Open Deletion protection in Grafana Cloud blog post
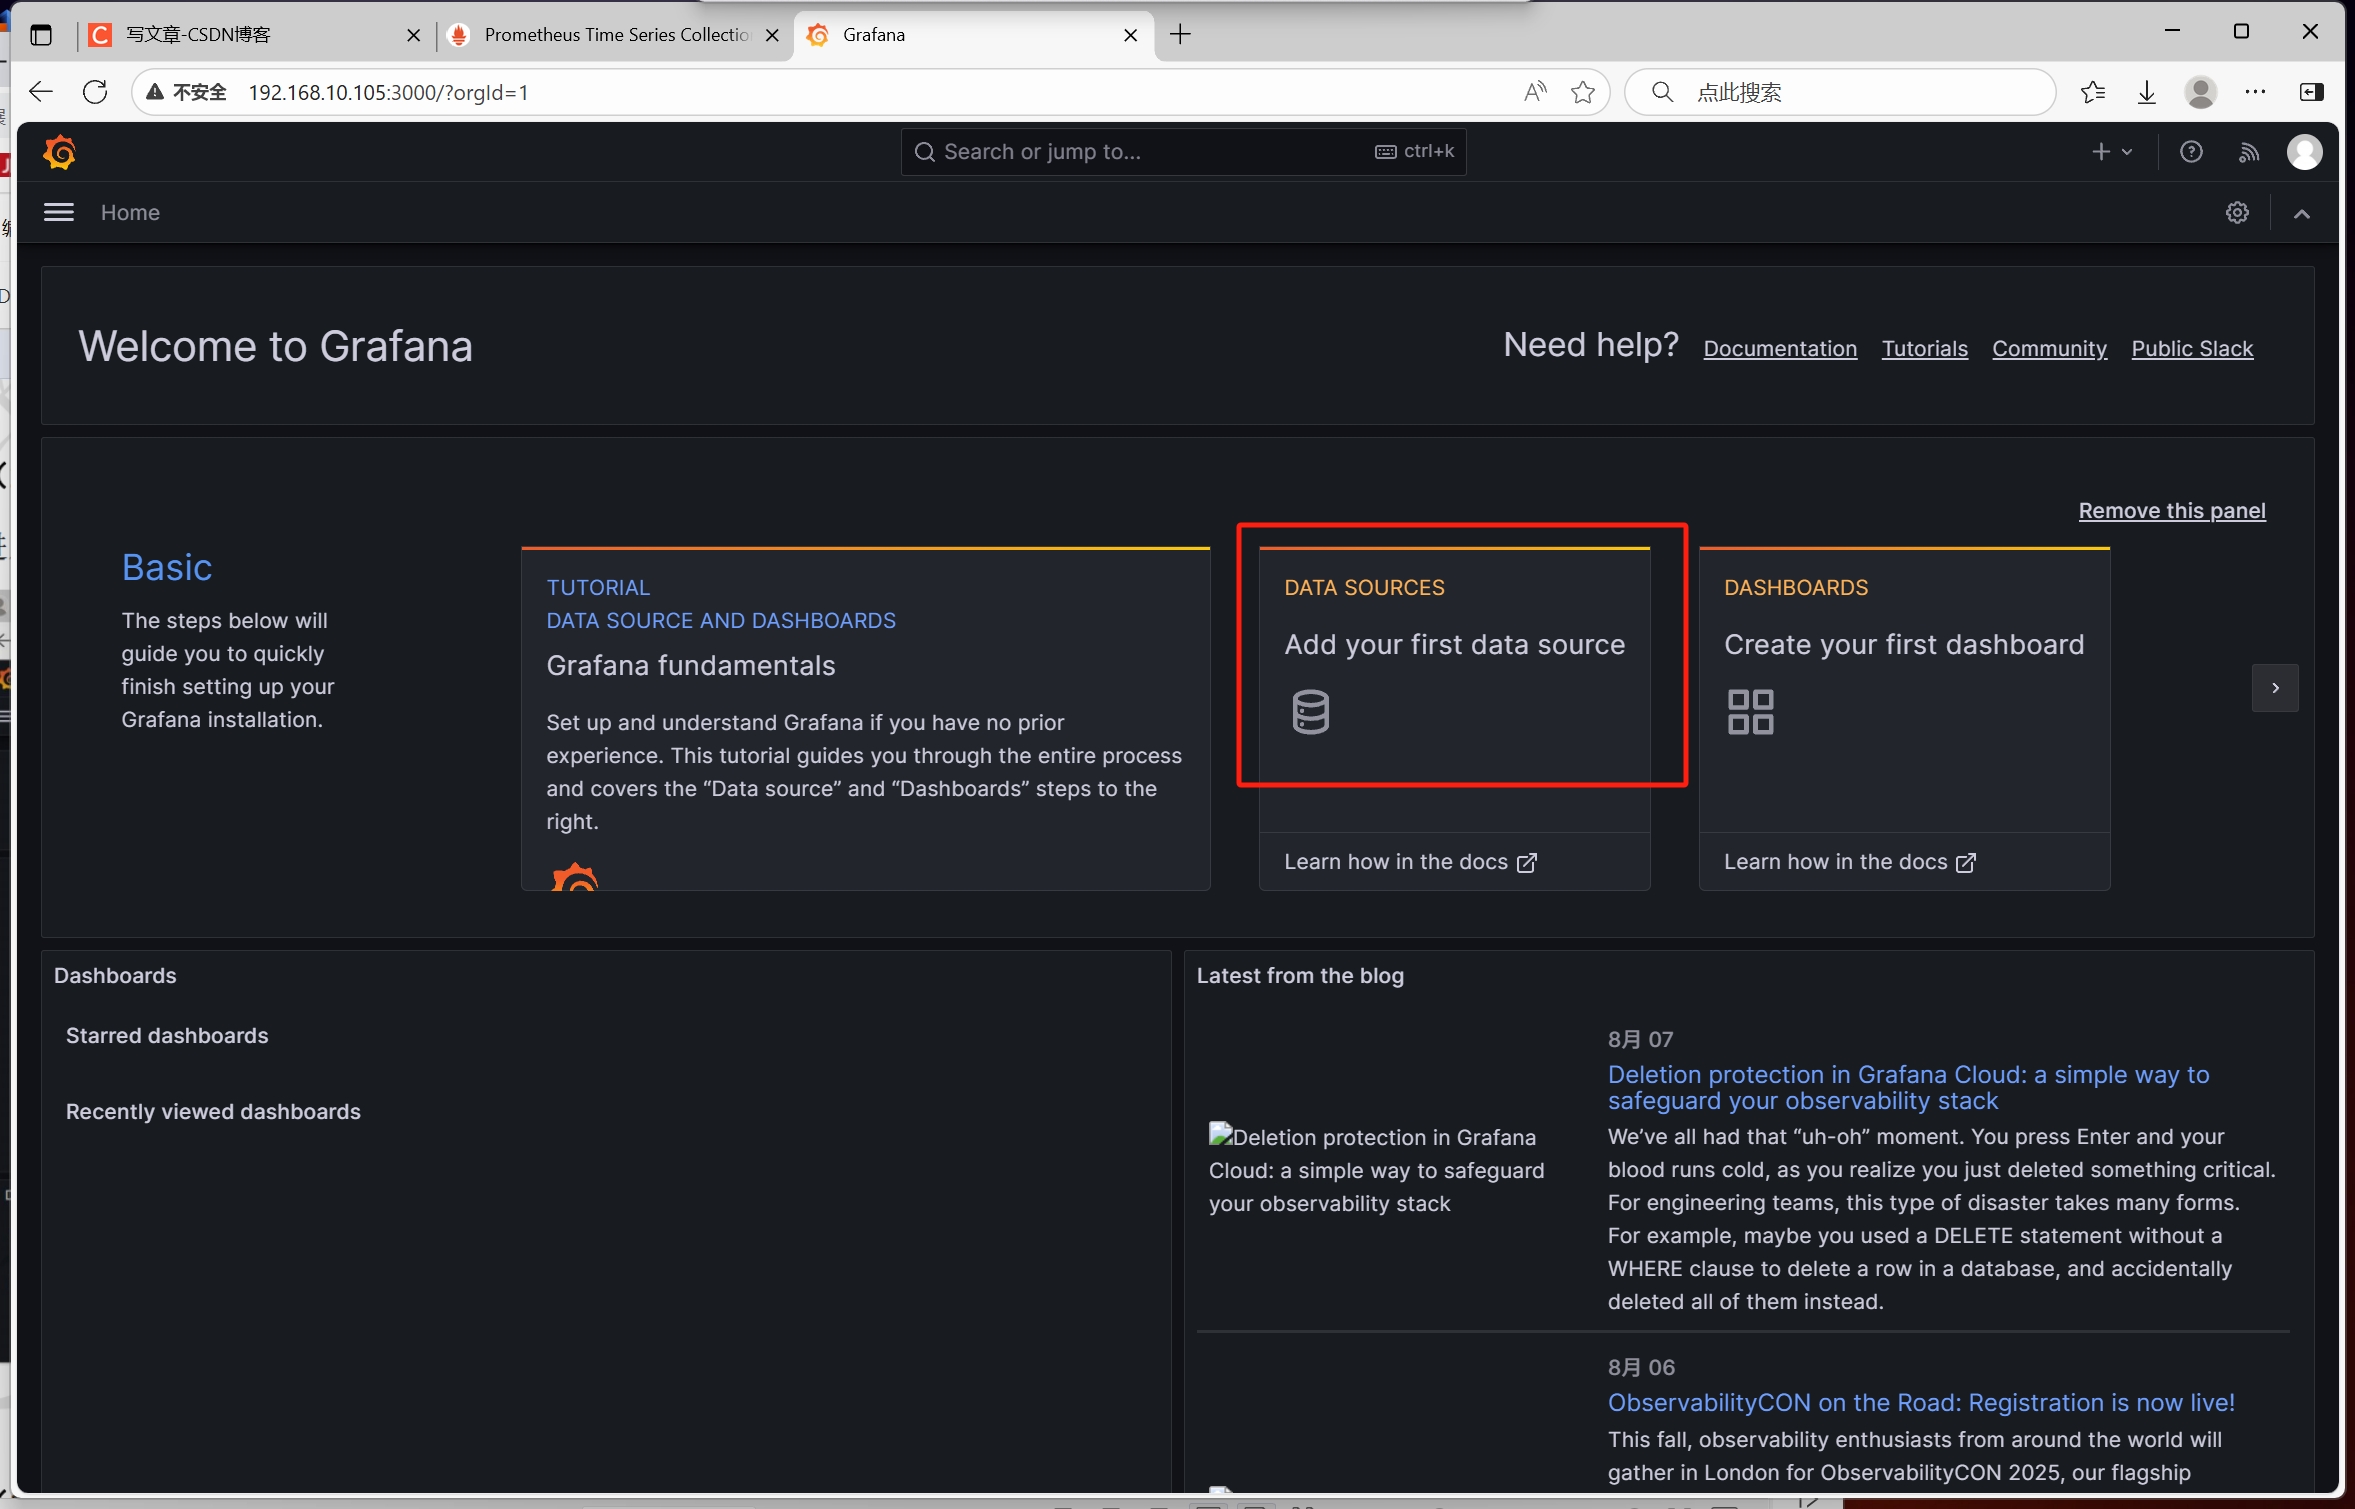This screenshot has width=2355, height=1509. (x=1908, y=1087)
